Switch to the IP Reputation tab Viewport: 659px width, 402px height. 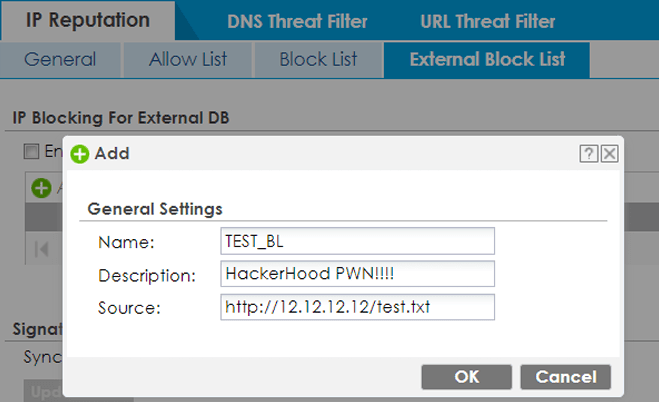[x=87, y=20]
